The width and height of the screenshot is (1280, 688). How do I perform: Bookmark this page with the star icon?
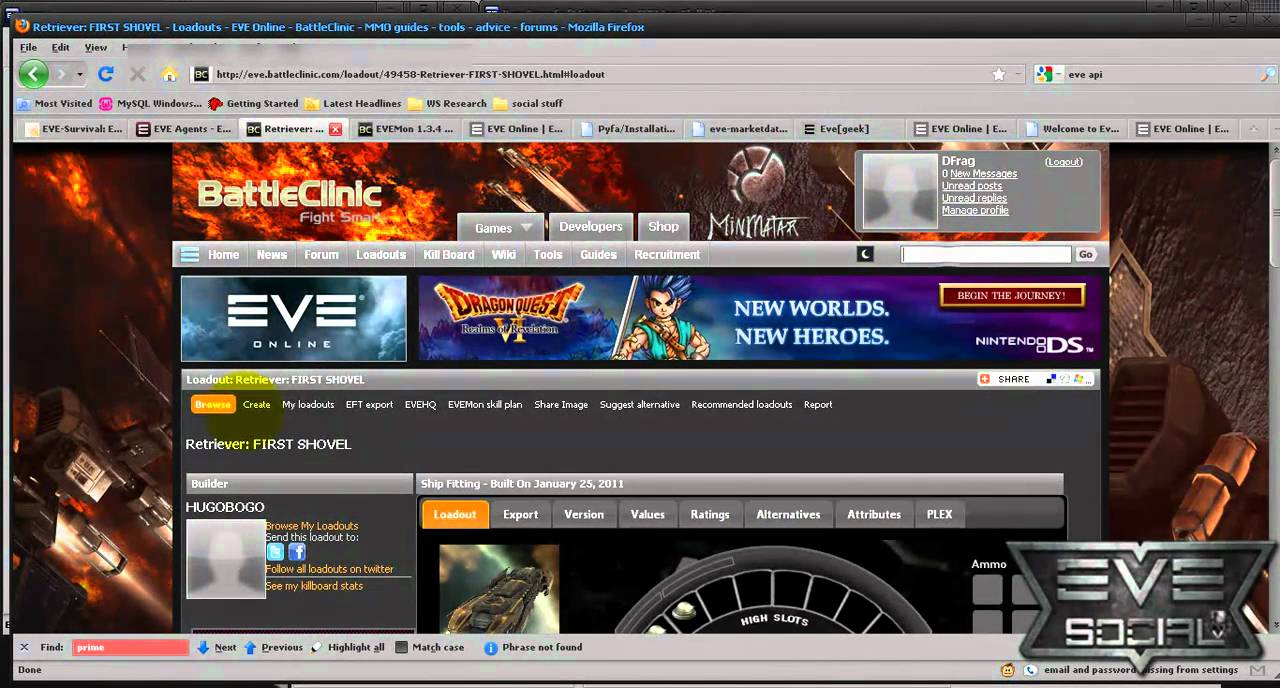(x=998, y=74)
